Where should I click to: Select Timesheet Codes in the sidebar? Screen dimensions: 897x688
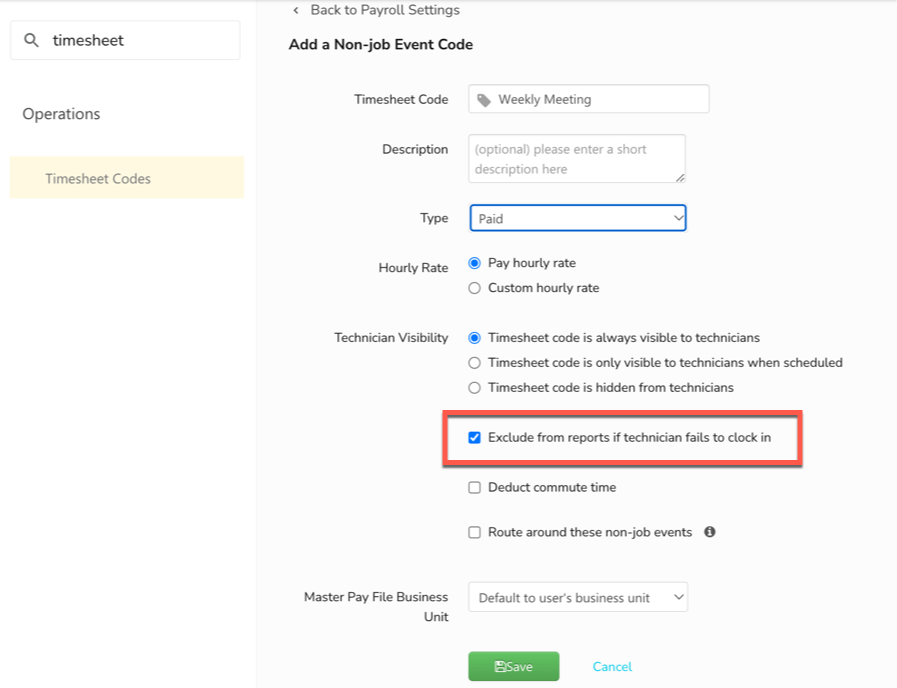coord(98,177)
